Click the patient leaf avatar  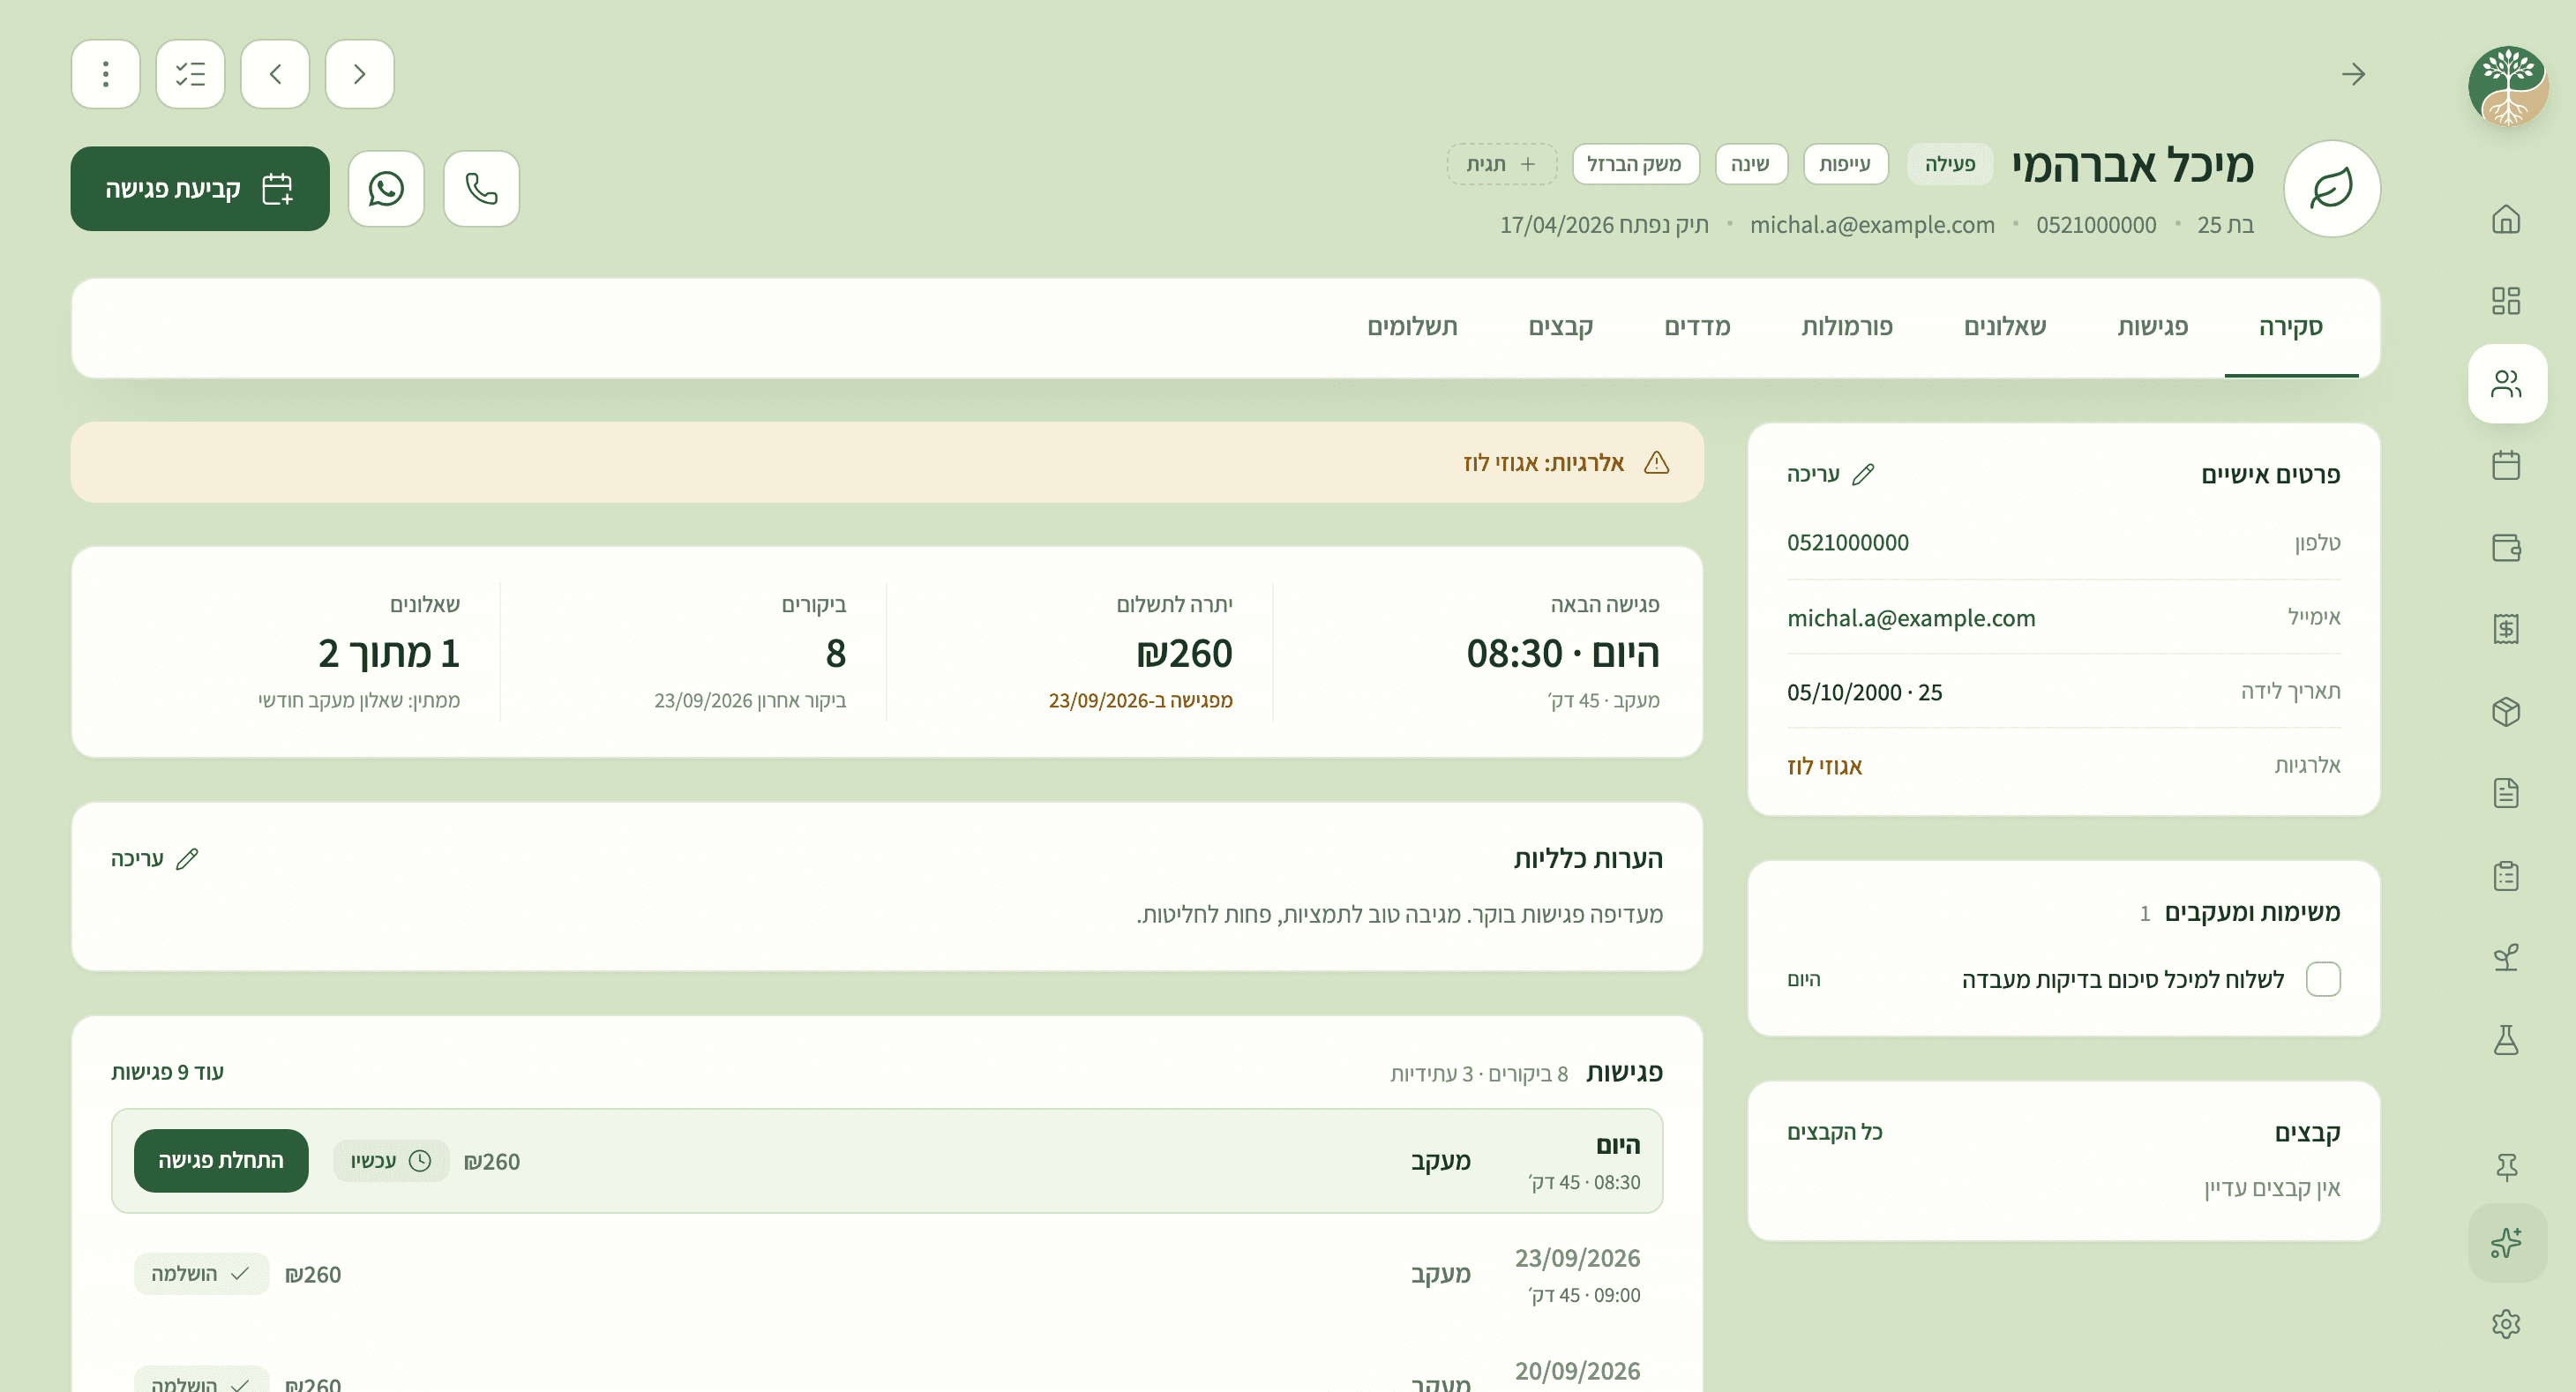coord(2332,189)
